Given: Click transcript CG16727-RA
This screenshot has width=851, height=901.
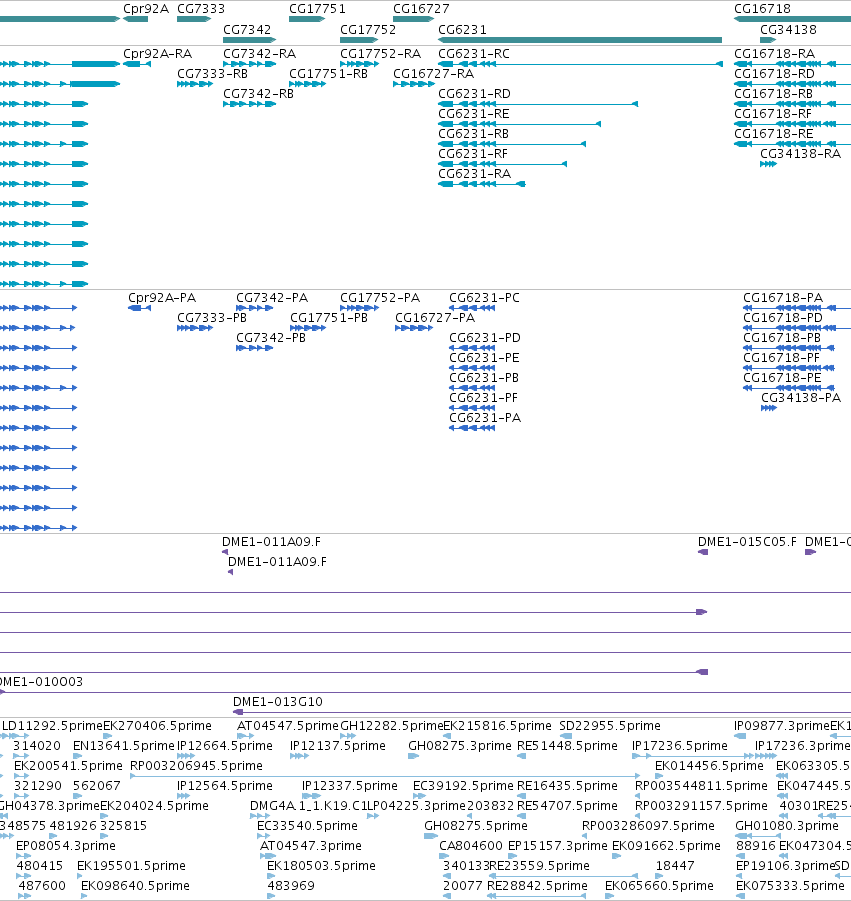Looking at the screenshot, I should tap(433, 74).
